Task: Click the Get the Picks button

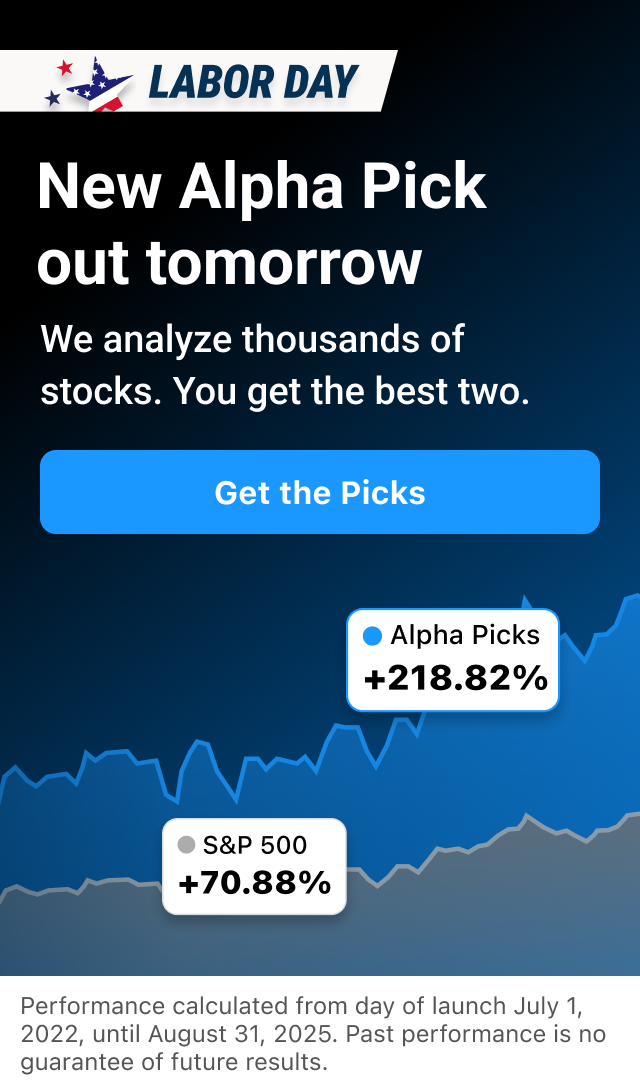Action: pos(319,492)
